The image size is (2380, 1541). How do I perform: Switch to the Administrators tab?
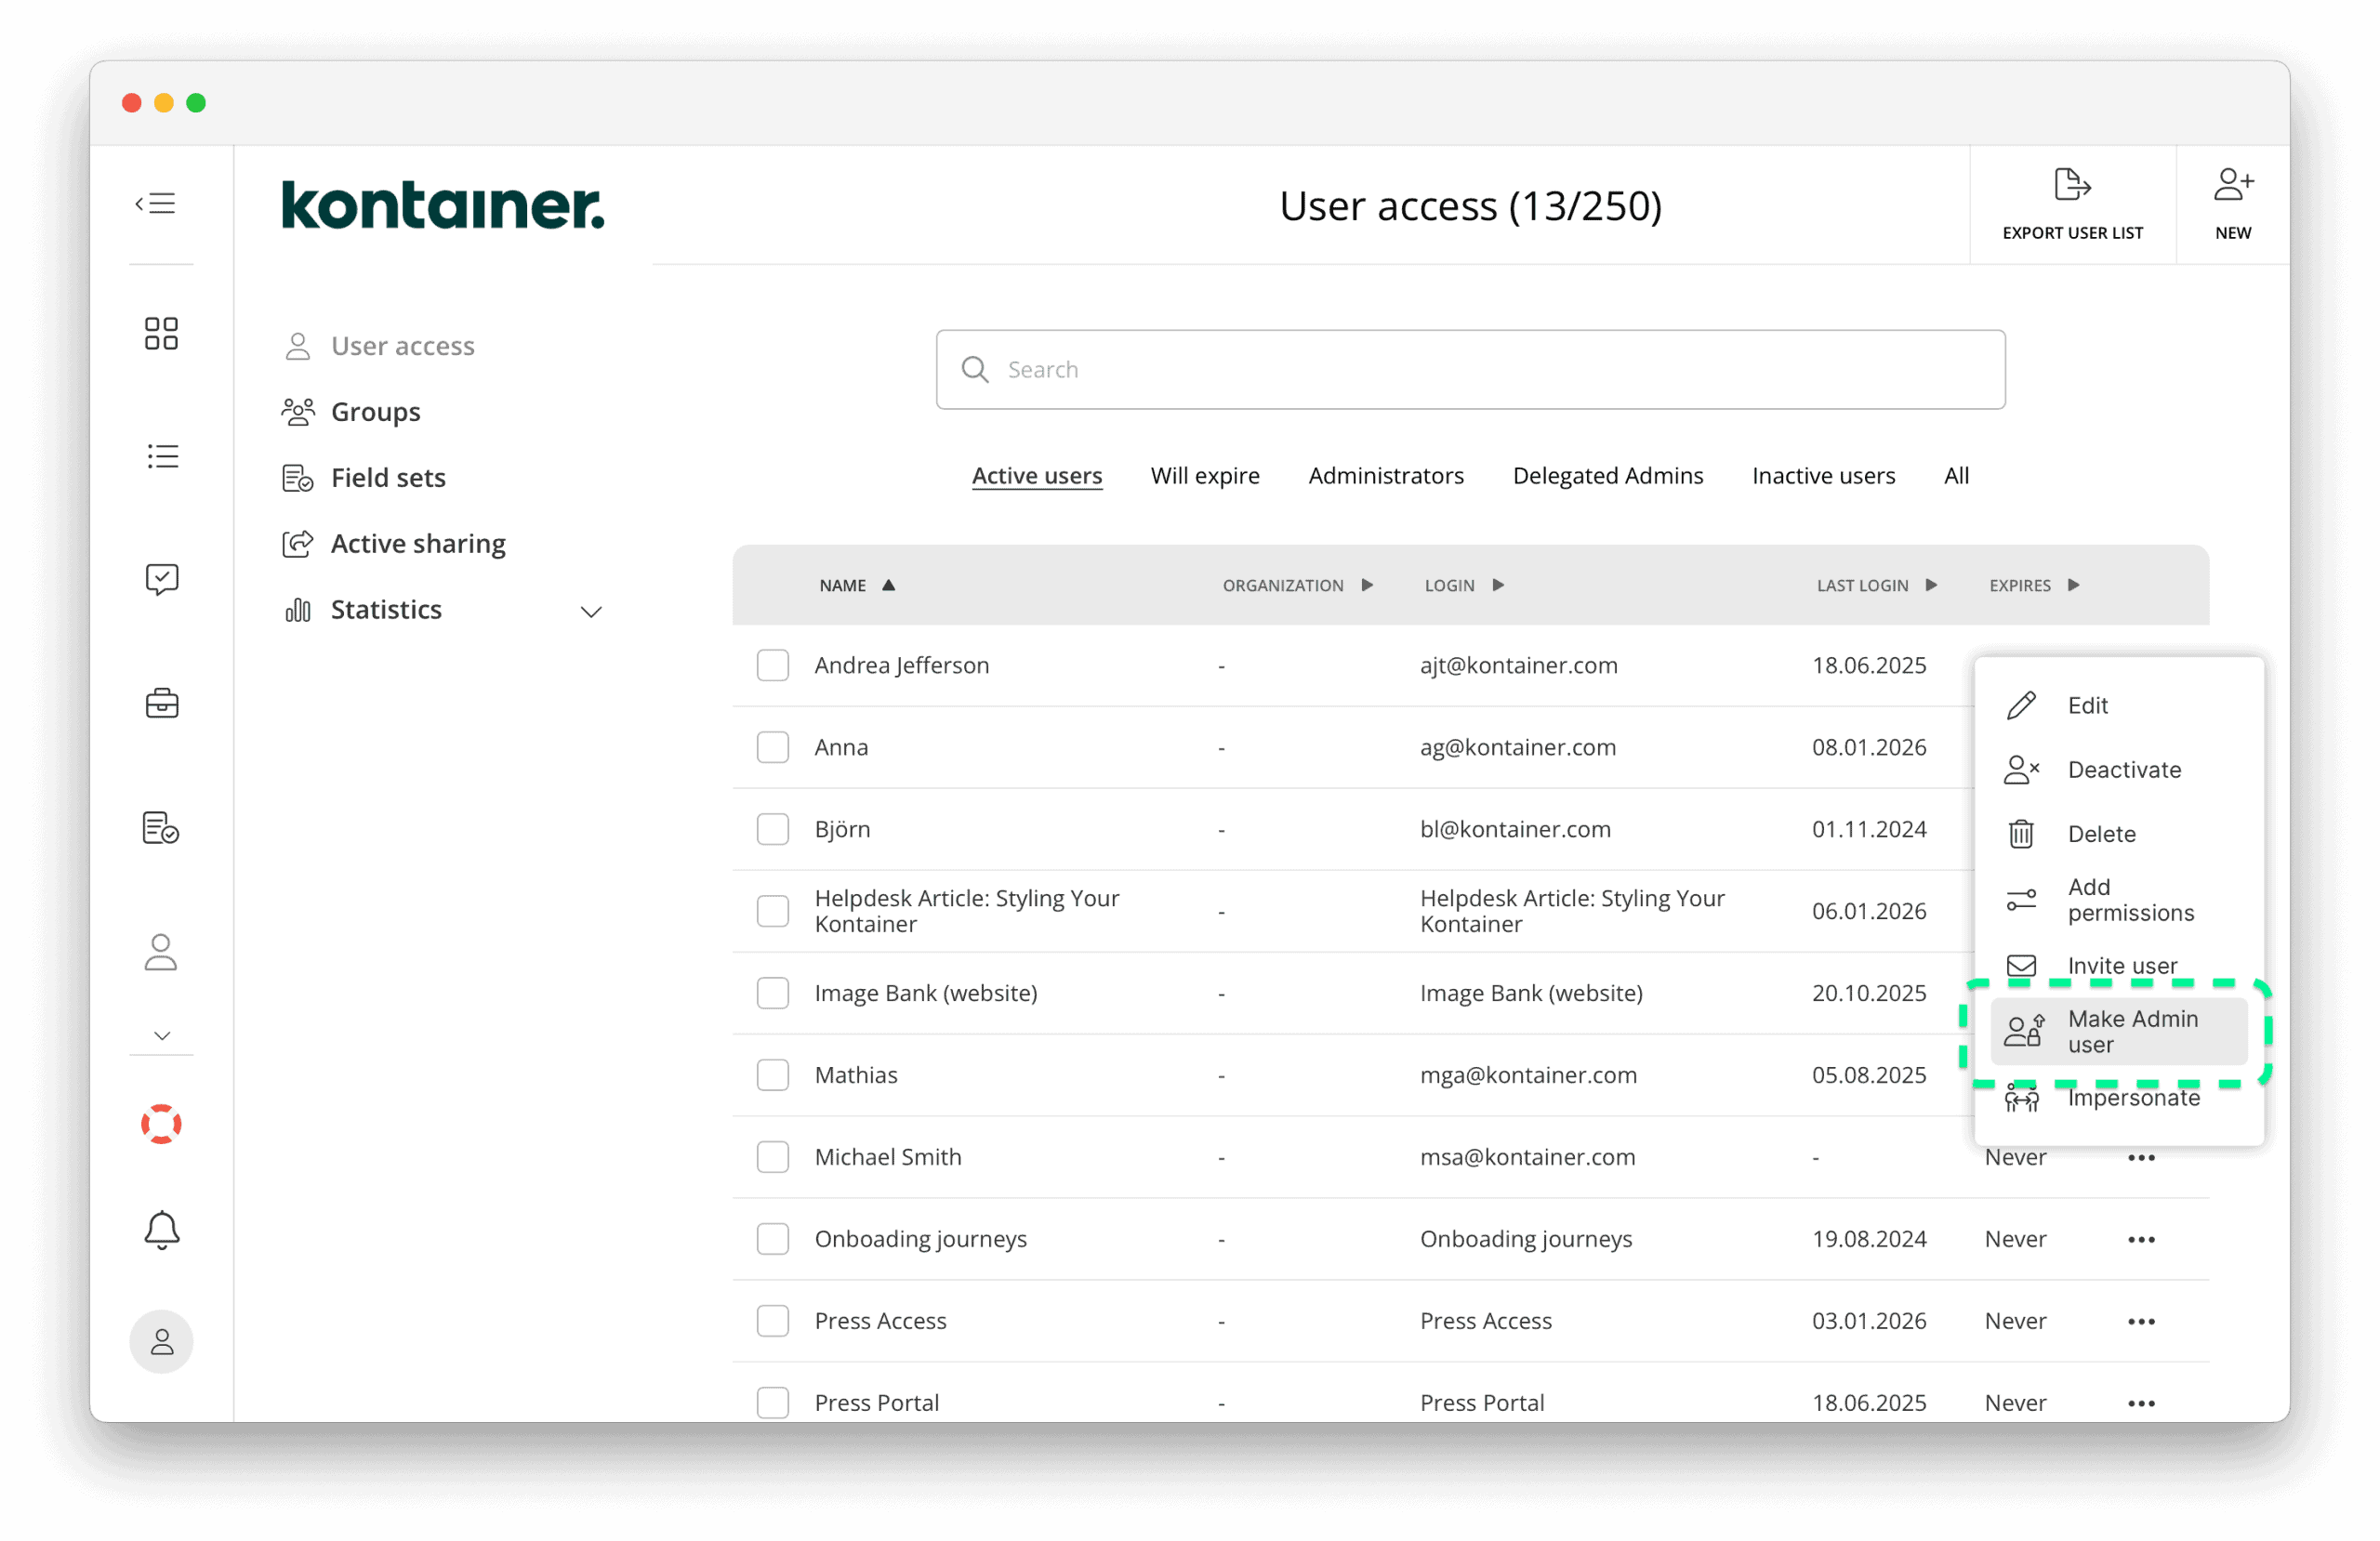1386,475
